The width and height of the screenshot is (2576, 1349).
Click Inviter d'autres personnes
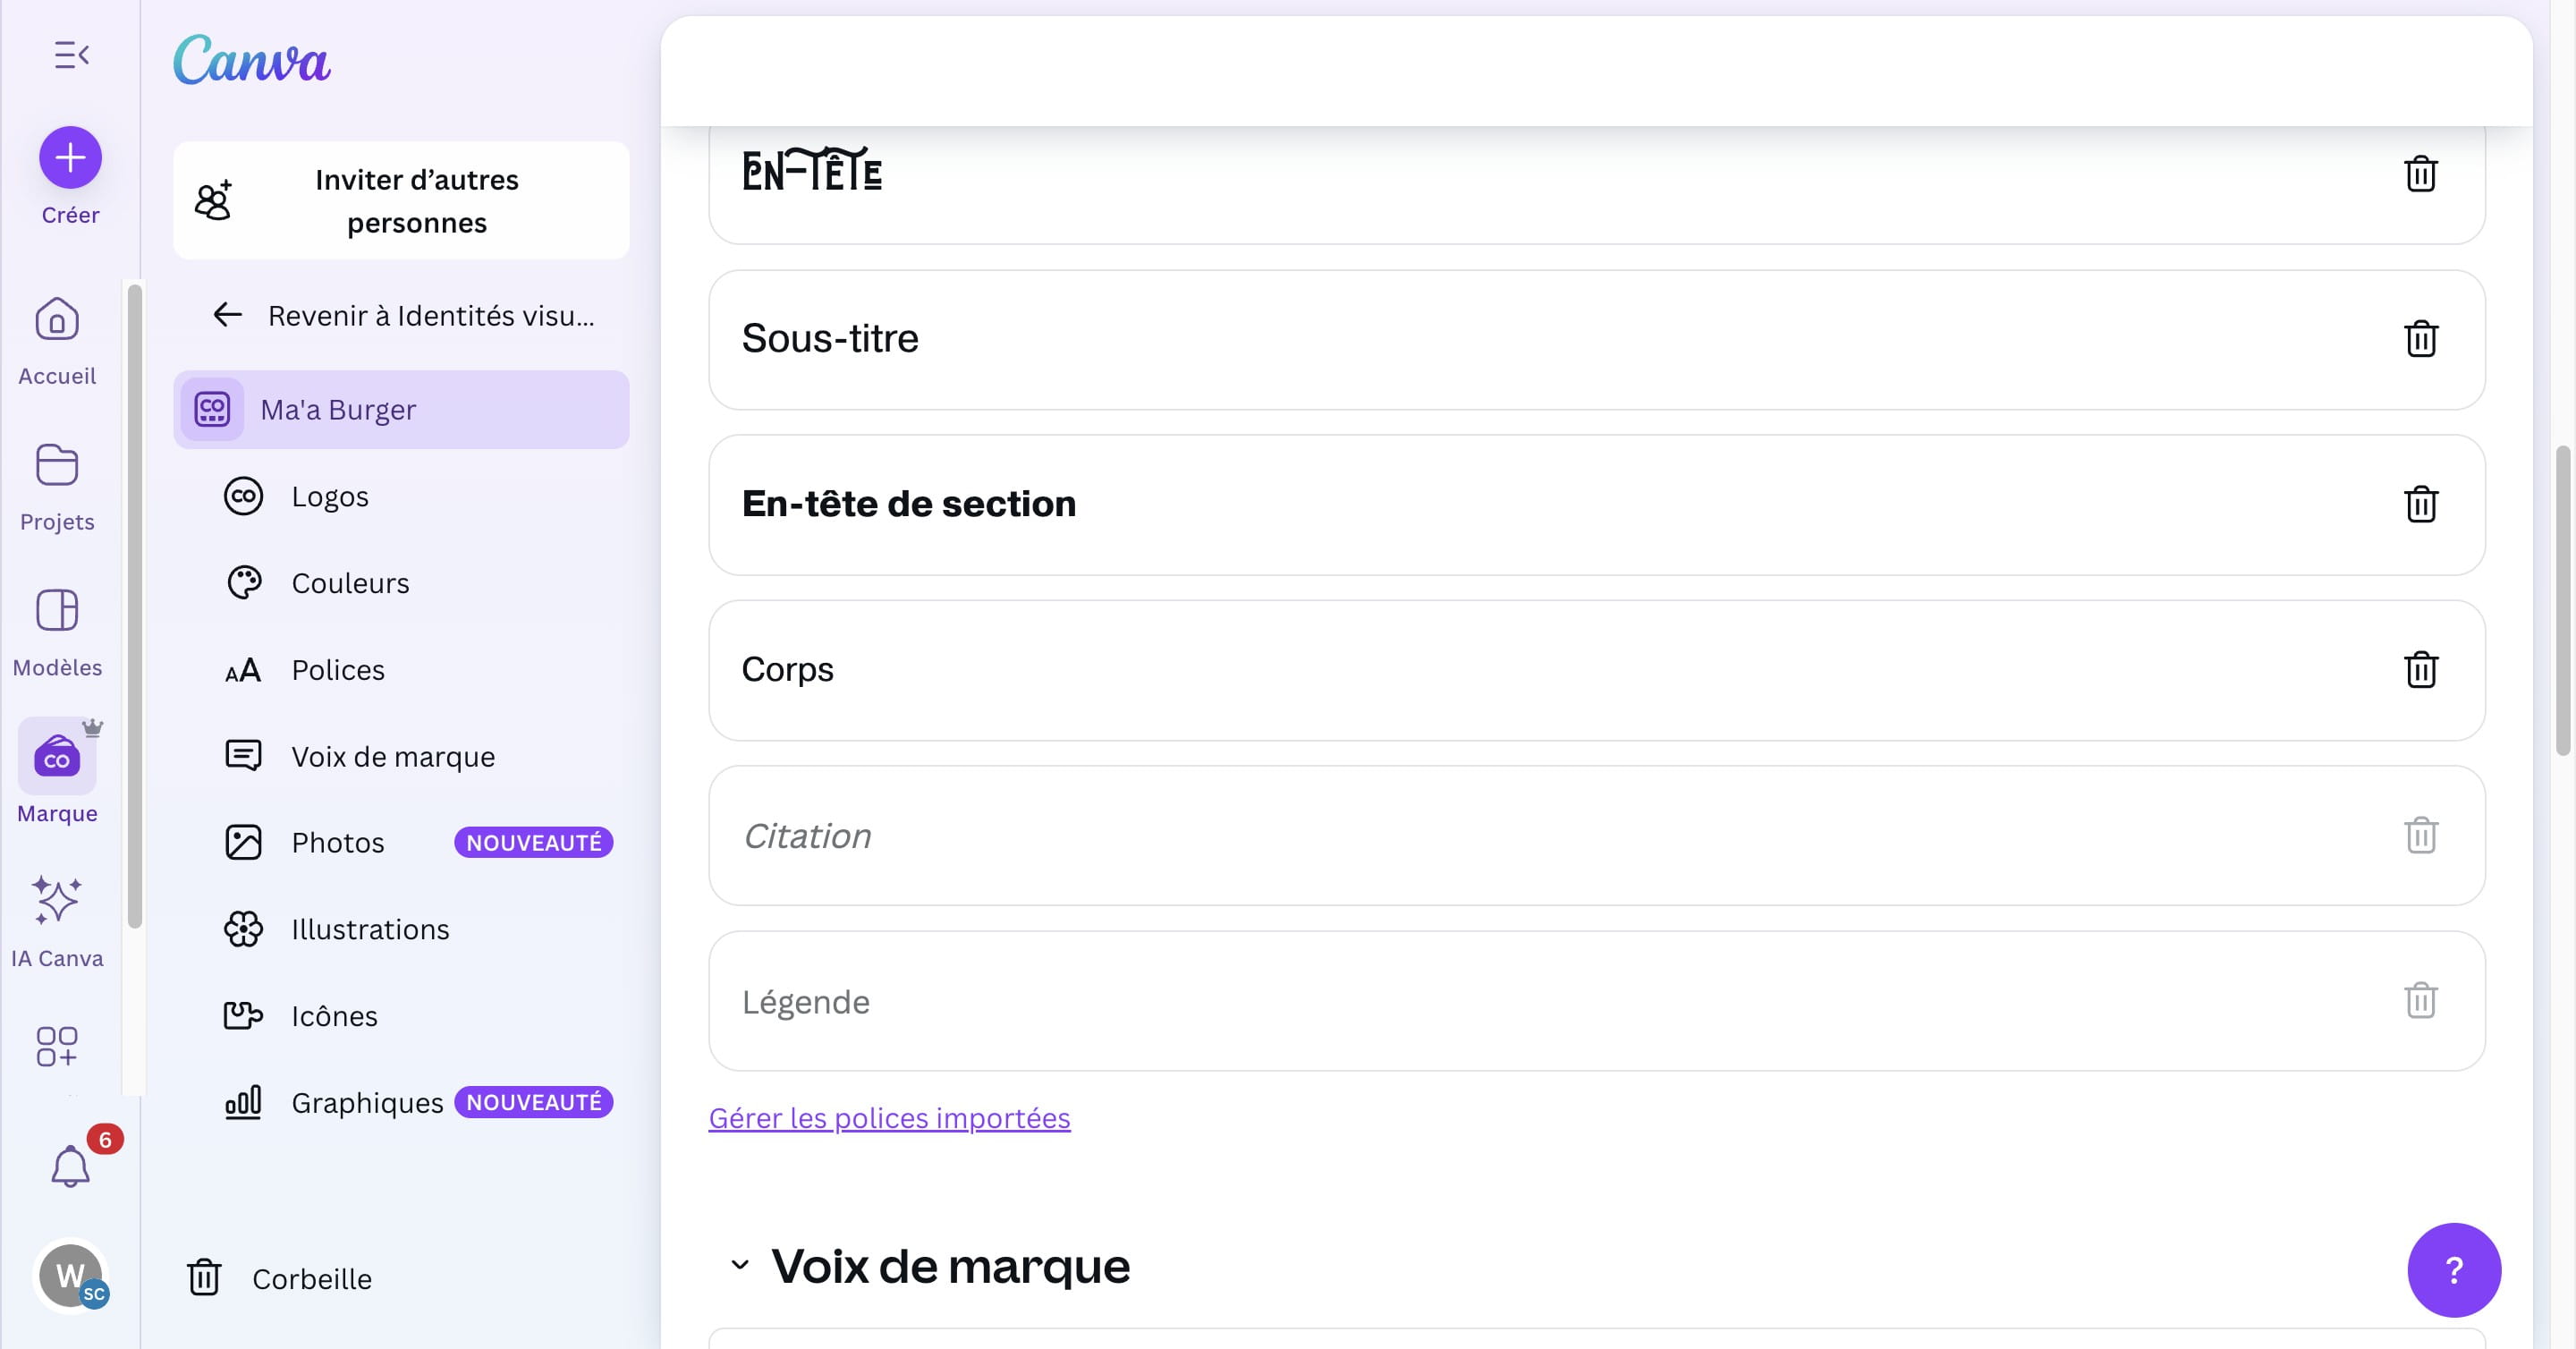click(401, 200)
